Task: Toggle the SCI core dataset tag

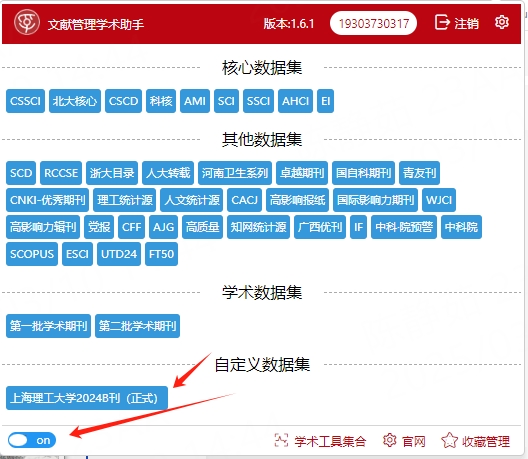Action: click(226, 101)
